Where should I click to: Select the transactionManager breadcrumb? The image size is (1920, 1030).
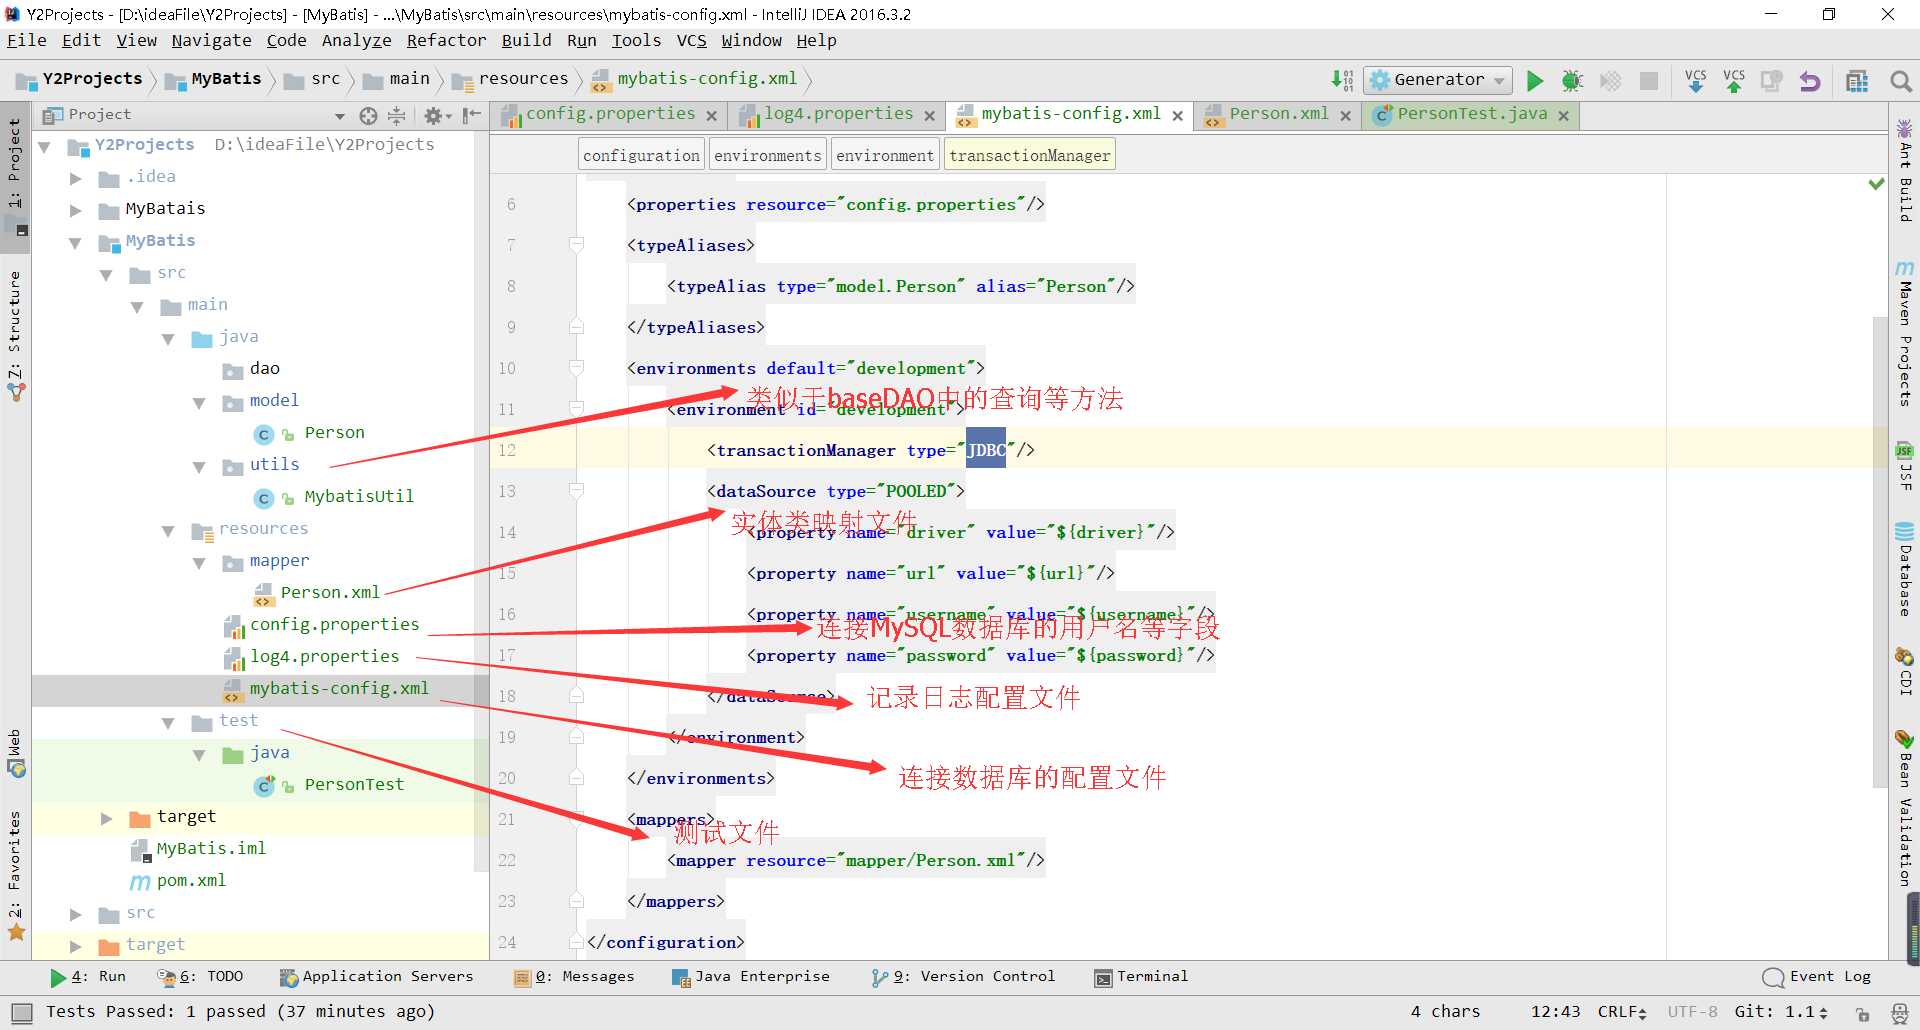click(1029, 155)
